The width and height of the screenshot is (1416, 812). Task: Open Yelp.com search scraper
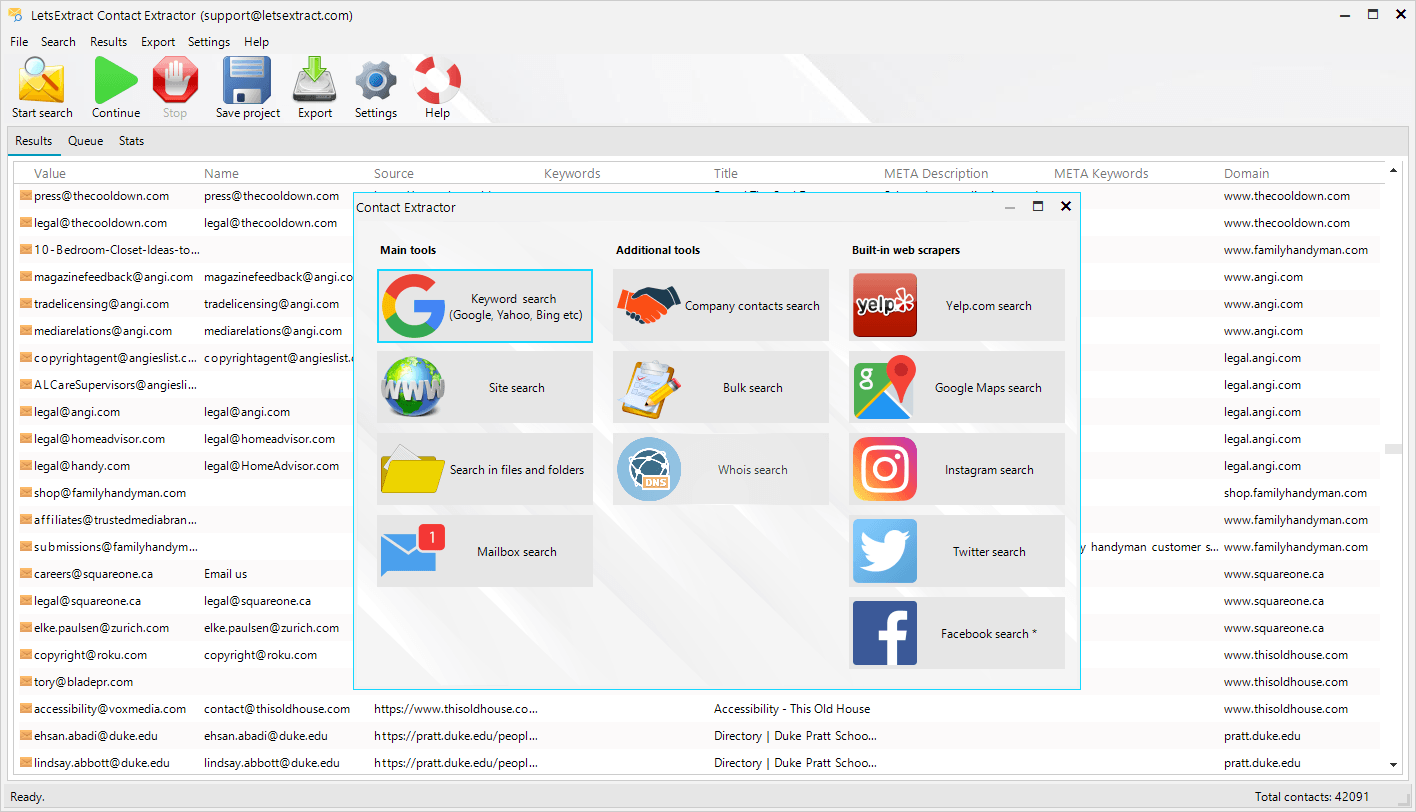click(957, 306)
